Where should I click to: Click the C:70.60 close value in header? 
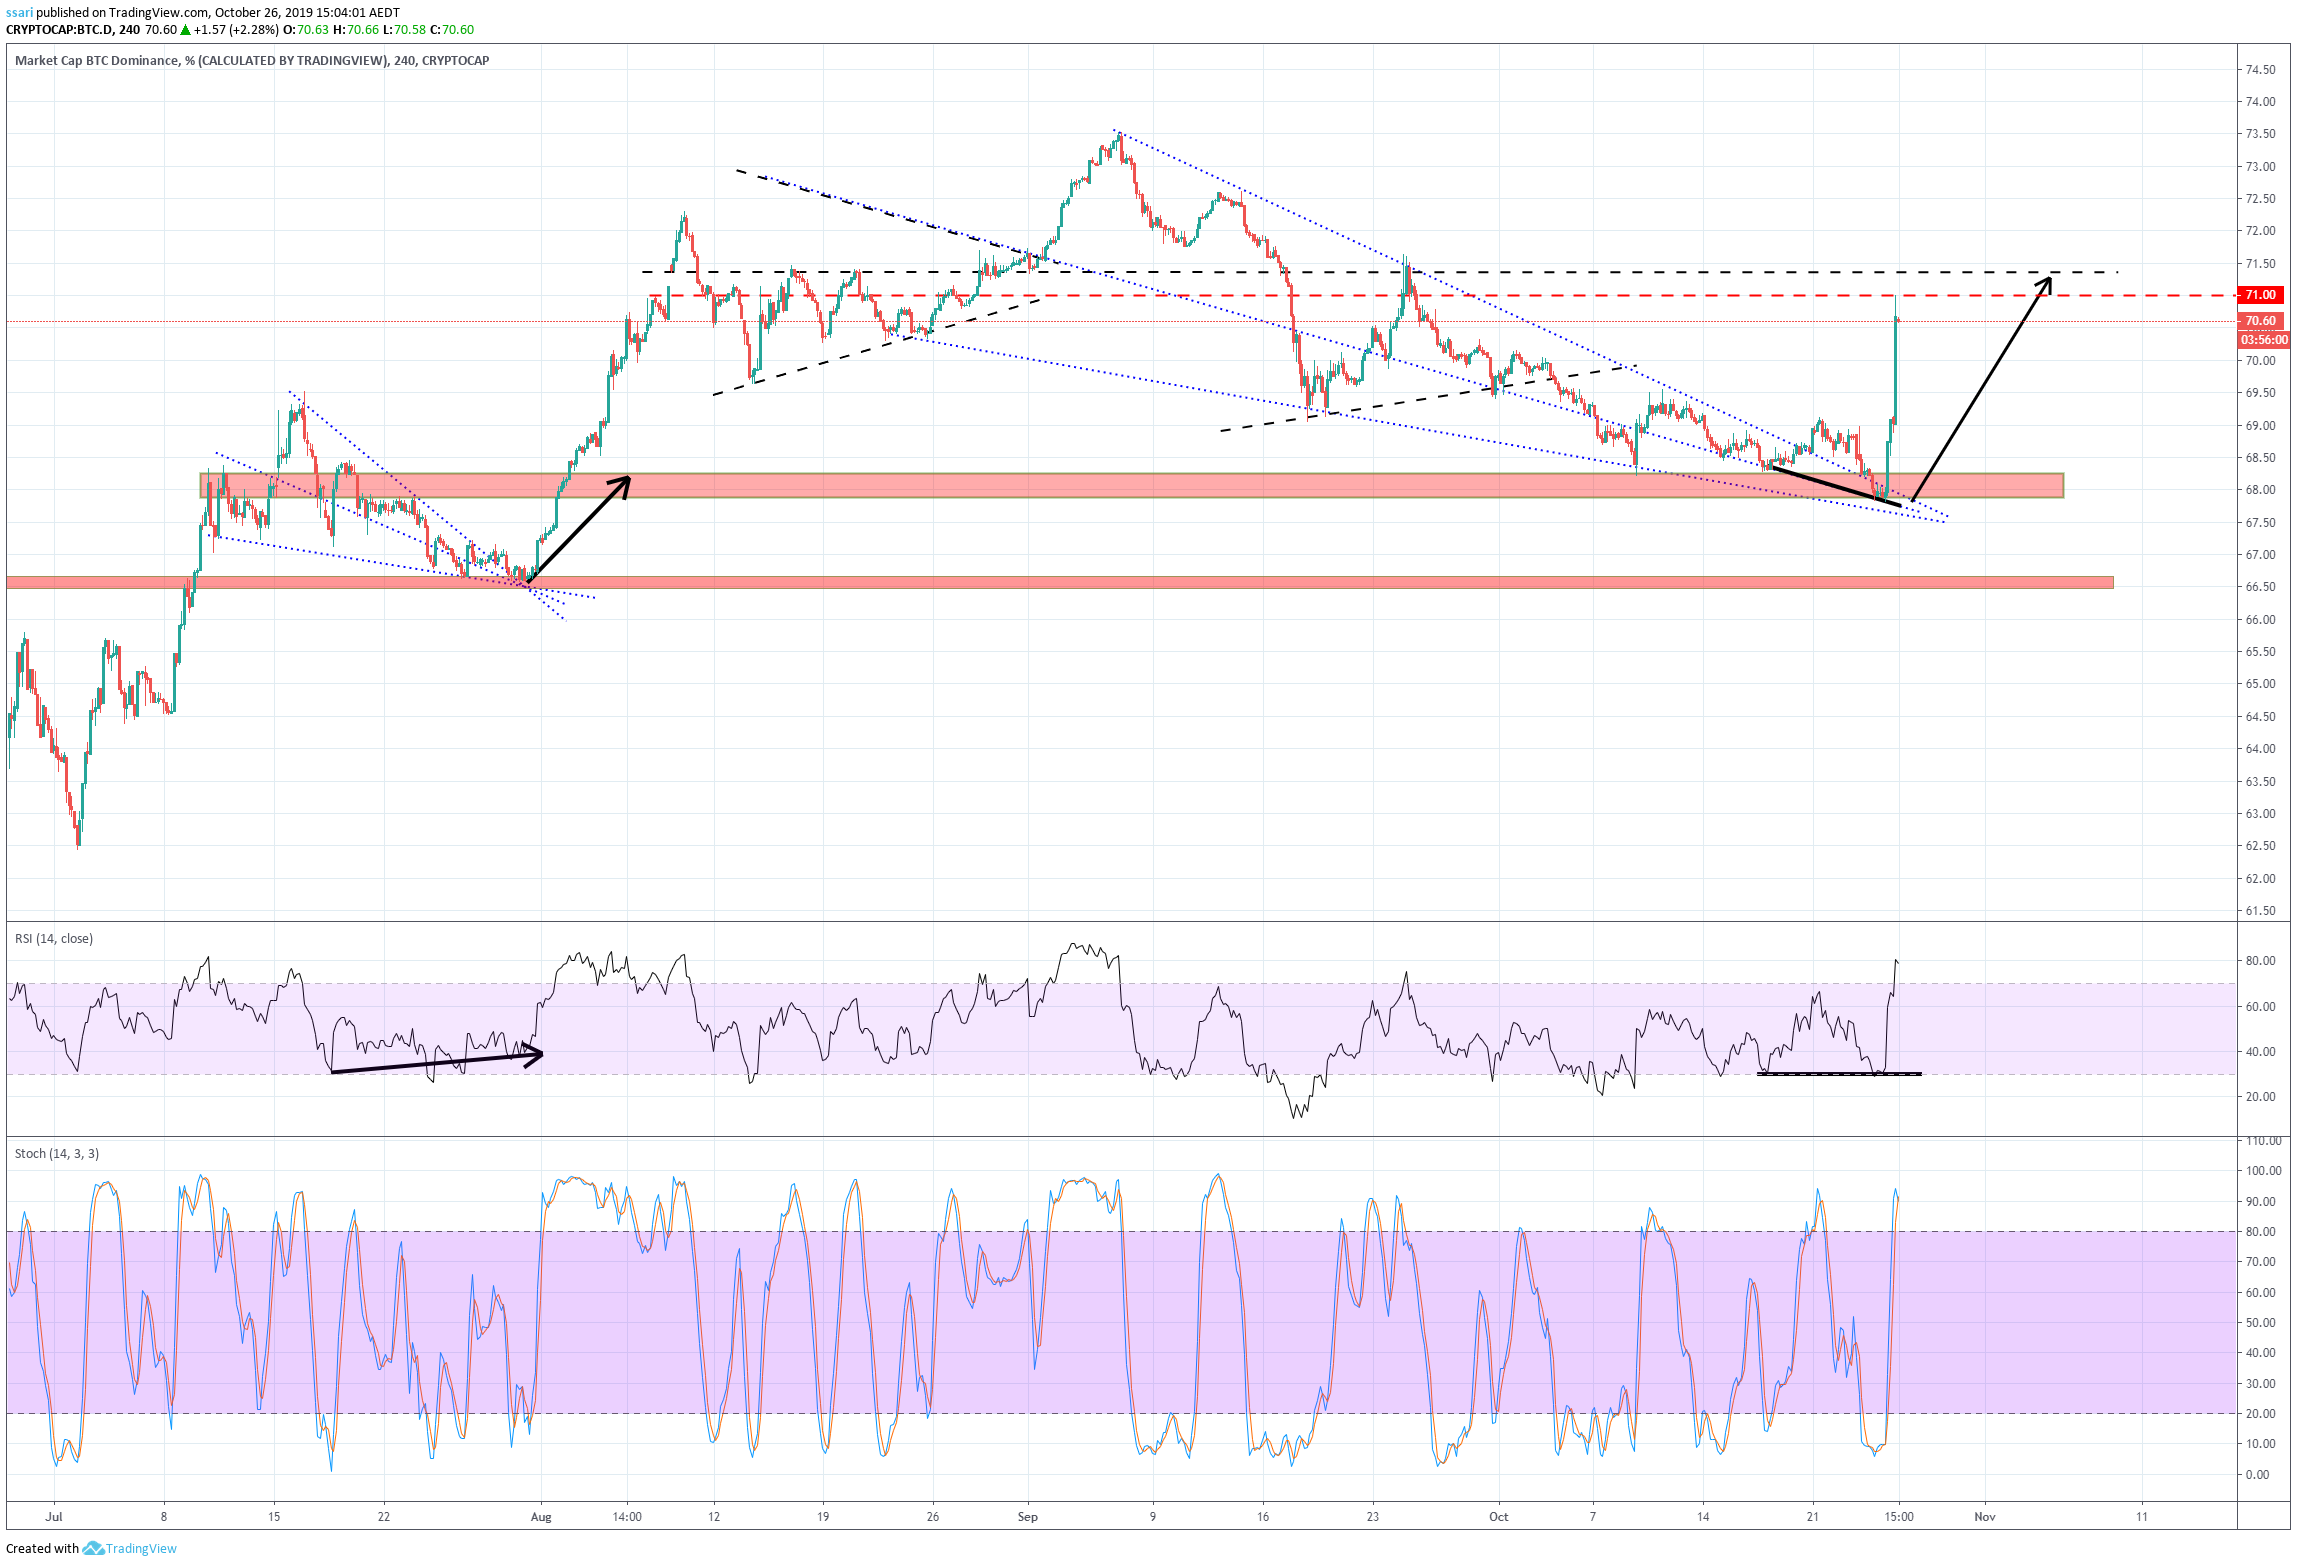click(x=452, y=30)
